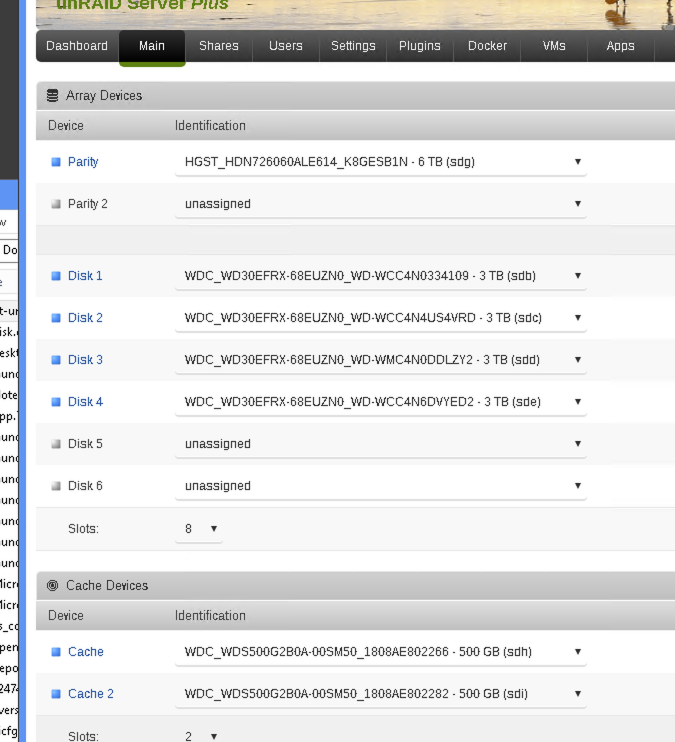
Task: Open the Cache device link
Action: click(86, 652)
